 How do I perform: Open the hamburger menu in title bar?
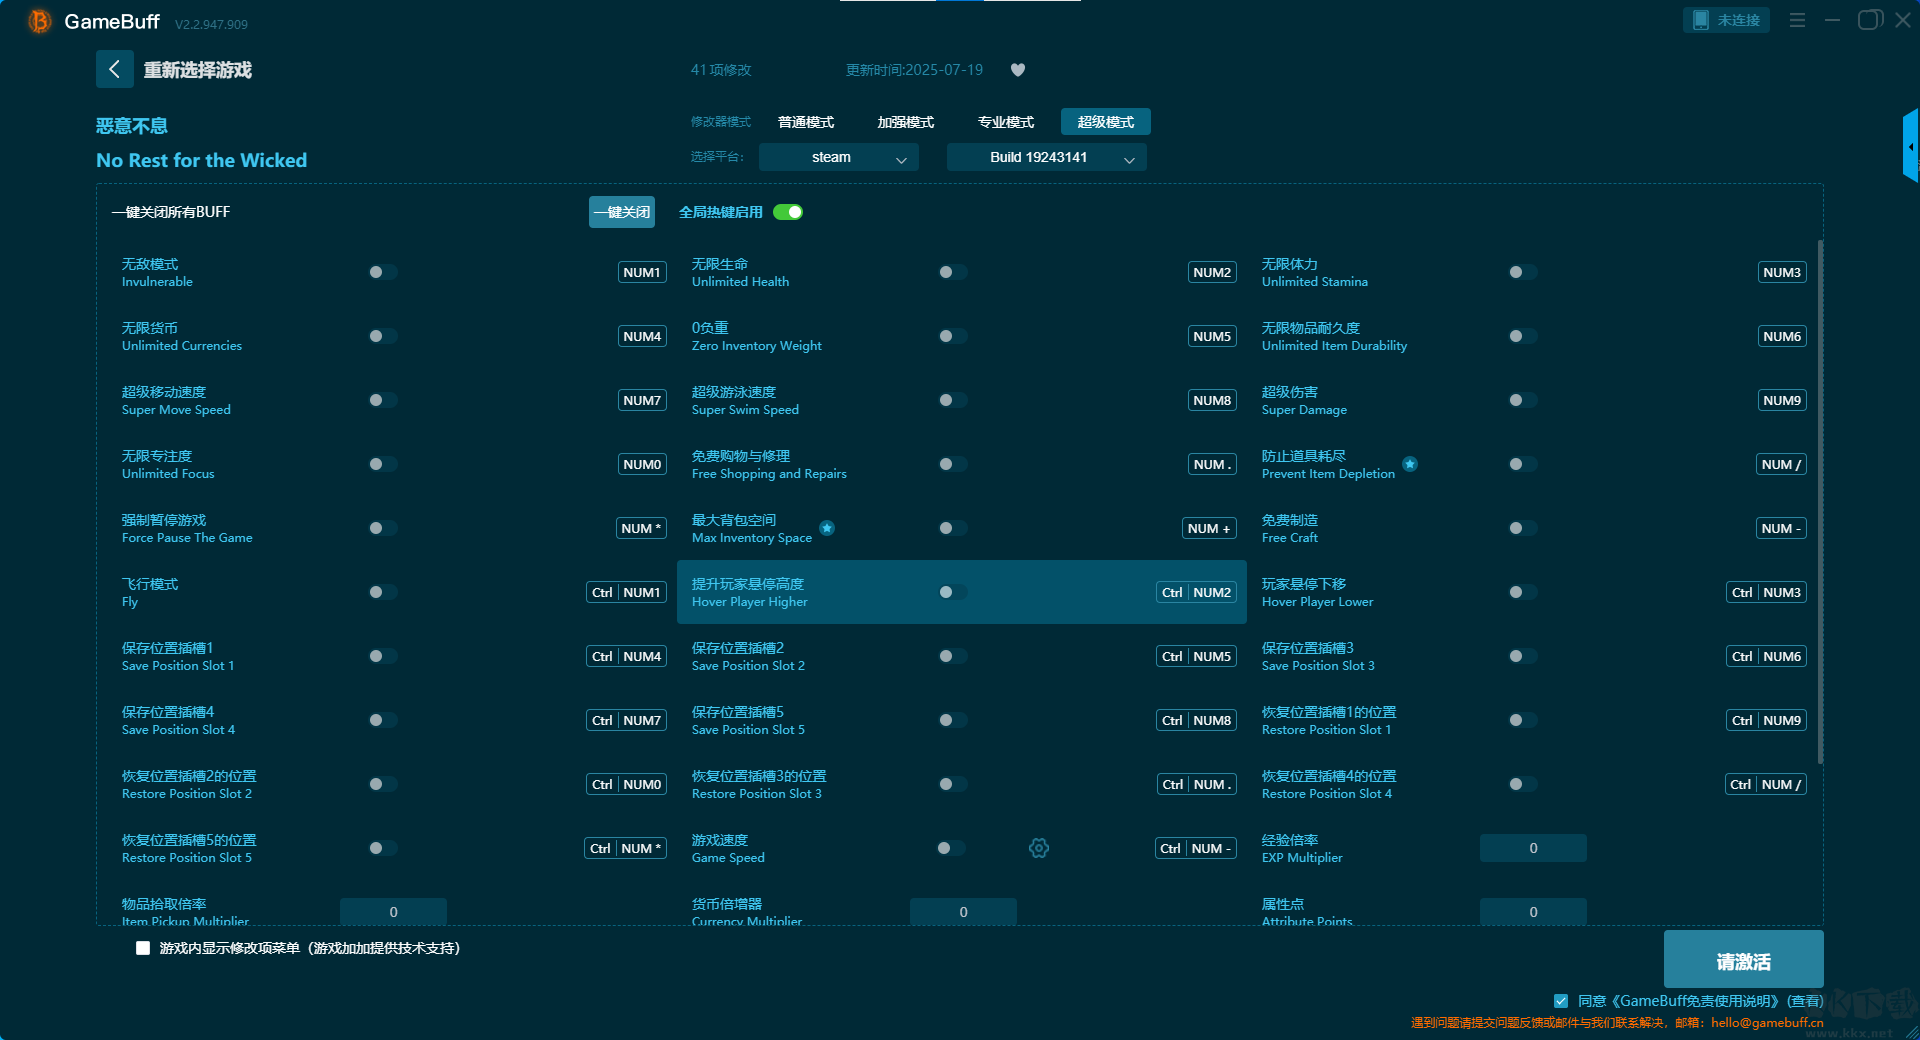1797,20
